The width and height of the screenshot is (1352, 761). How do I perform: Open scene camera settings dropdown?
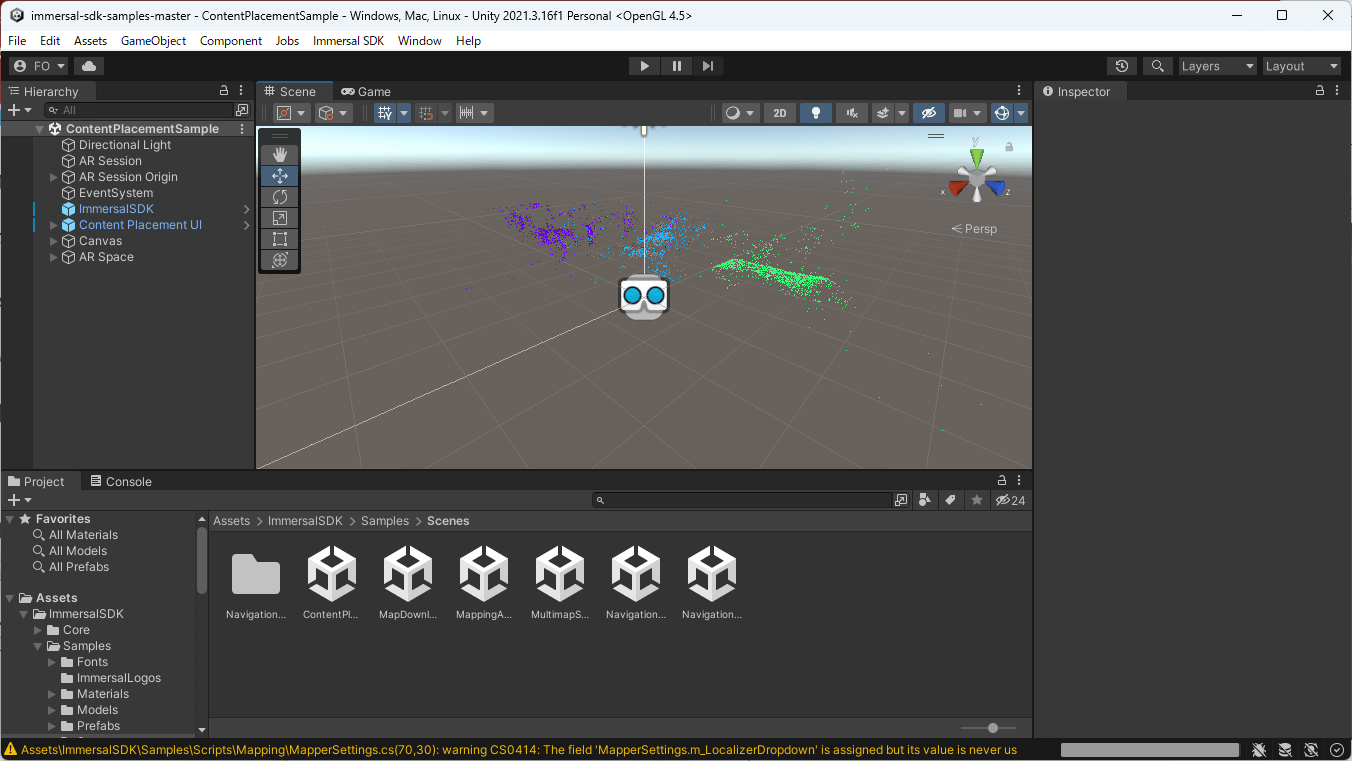pyautogui.click(x=967, y=113)
